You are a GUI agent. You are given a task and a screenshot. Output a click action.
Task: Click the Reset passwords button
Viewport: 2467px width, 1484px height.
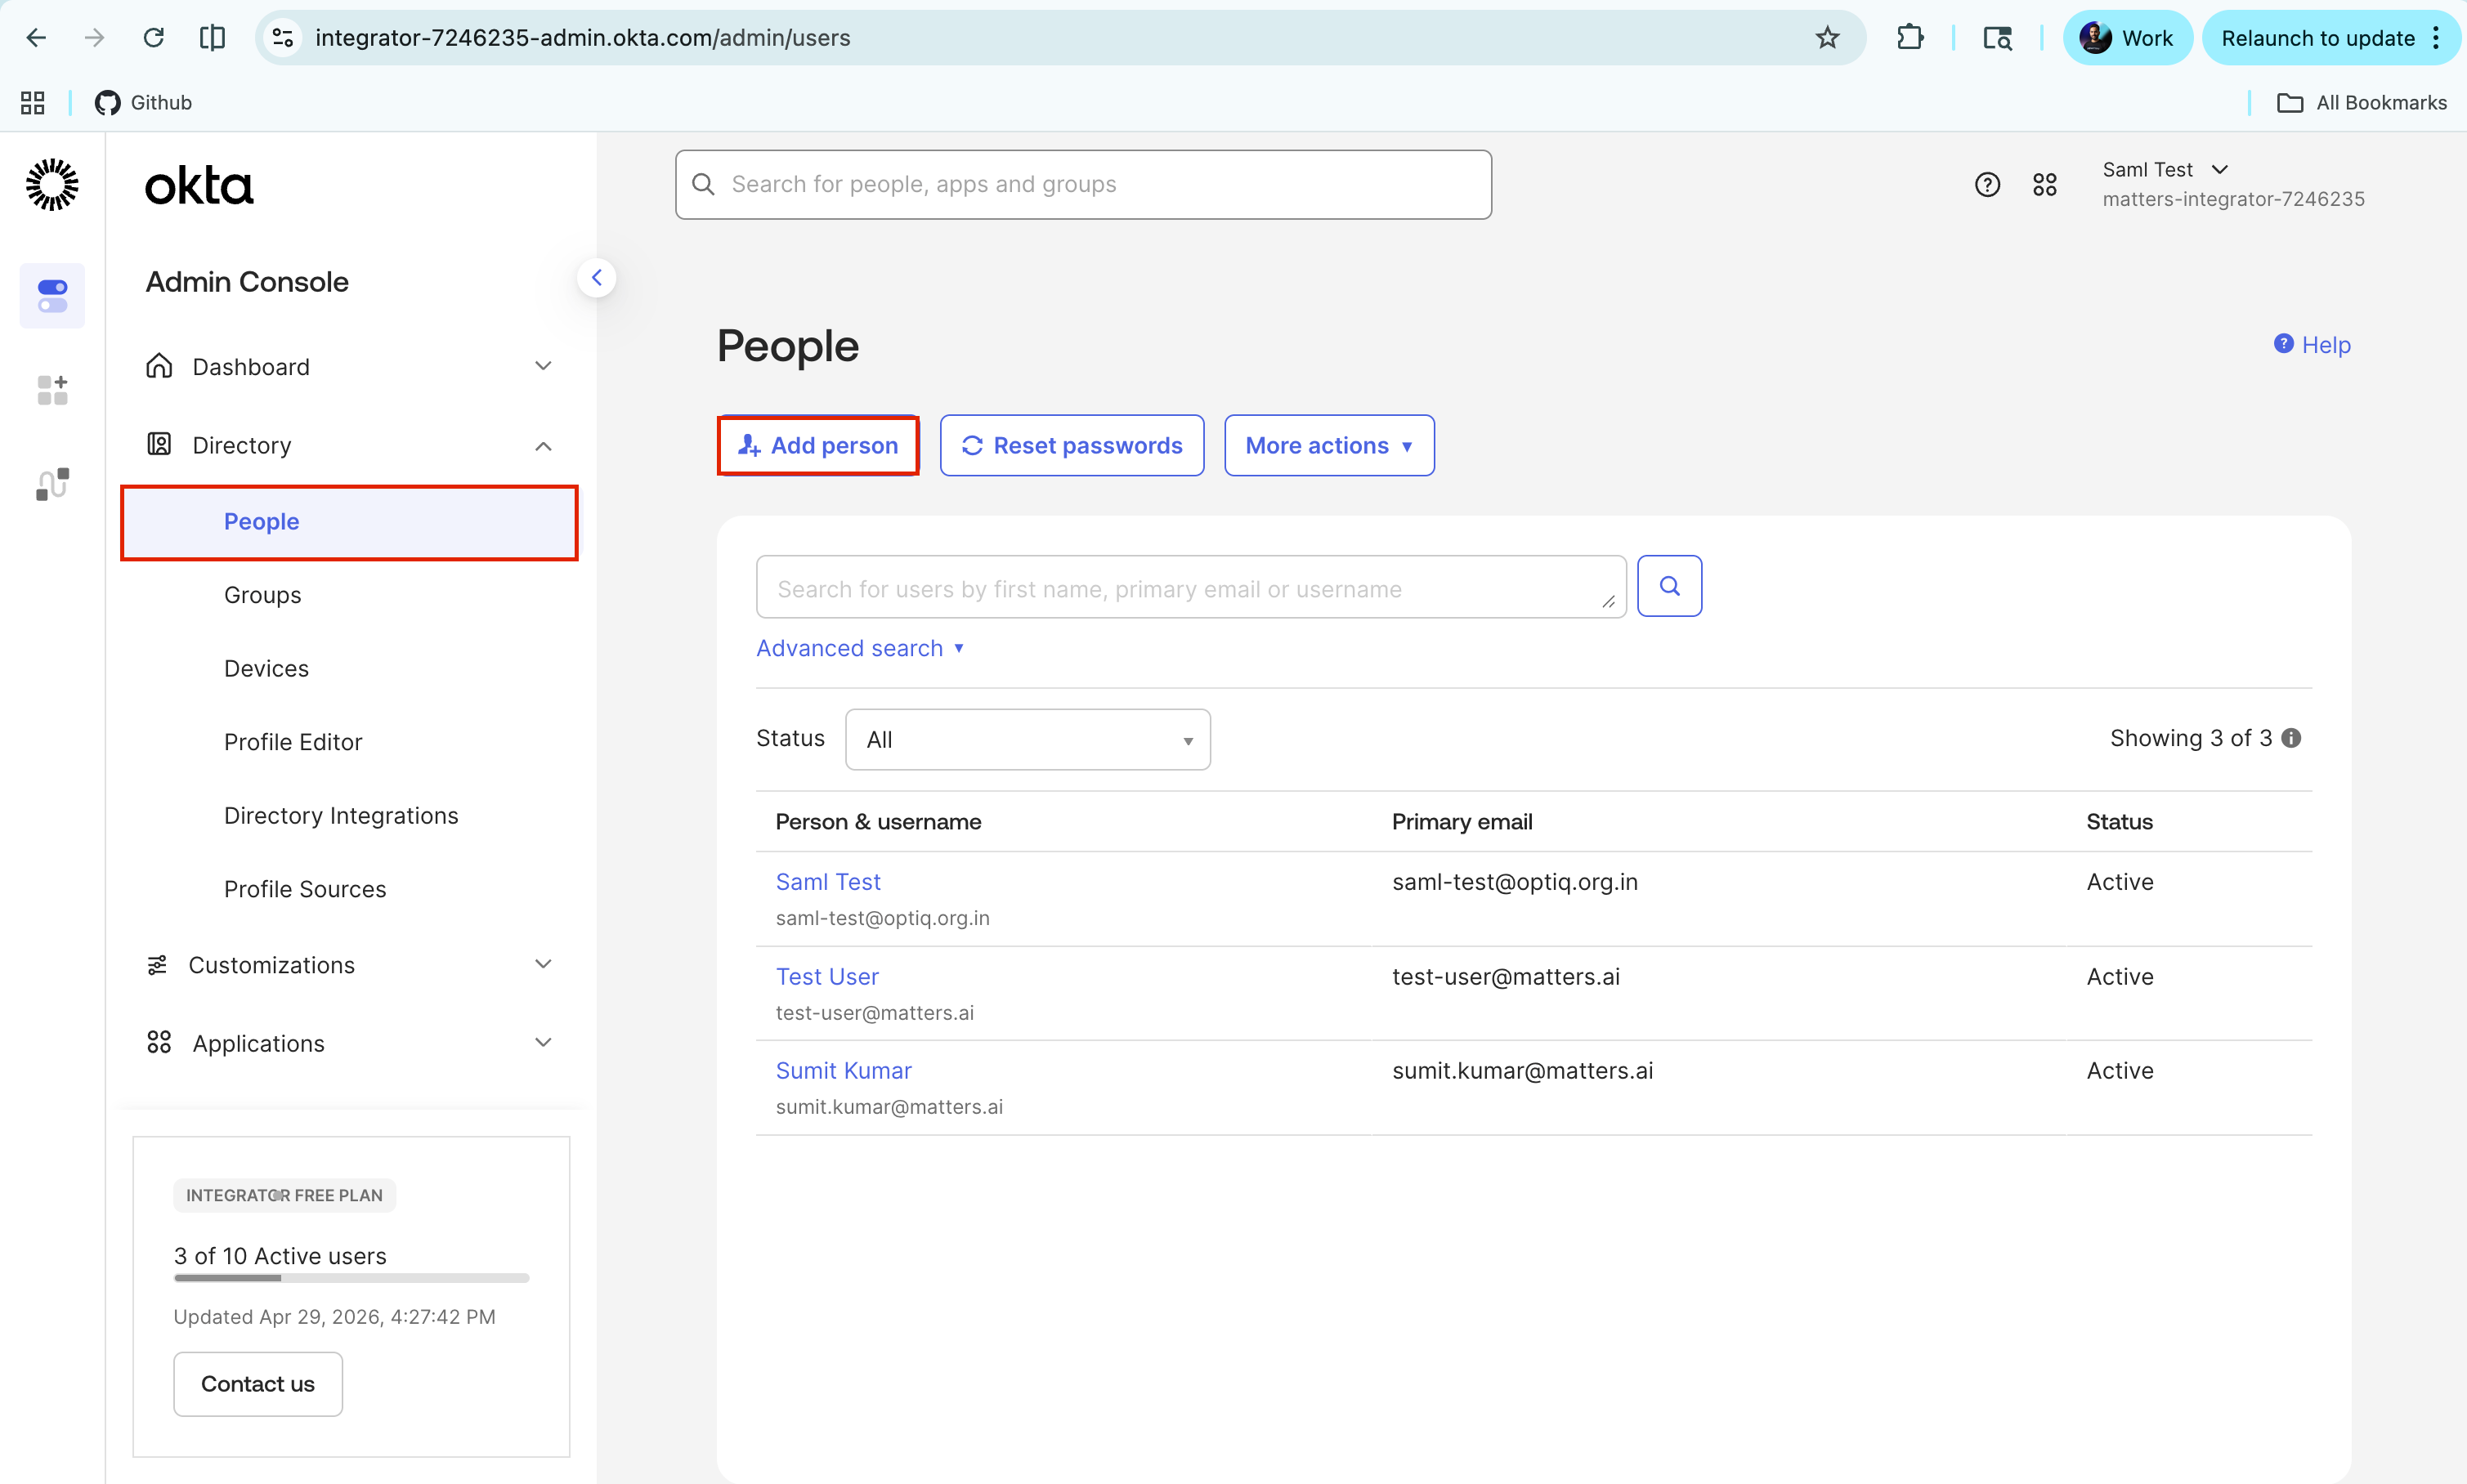point(1071,446)
